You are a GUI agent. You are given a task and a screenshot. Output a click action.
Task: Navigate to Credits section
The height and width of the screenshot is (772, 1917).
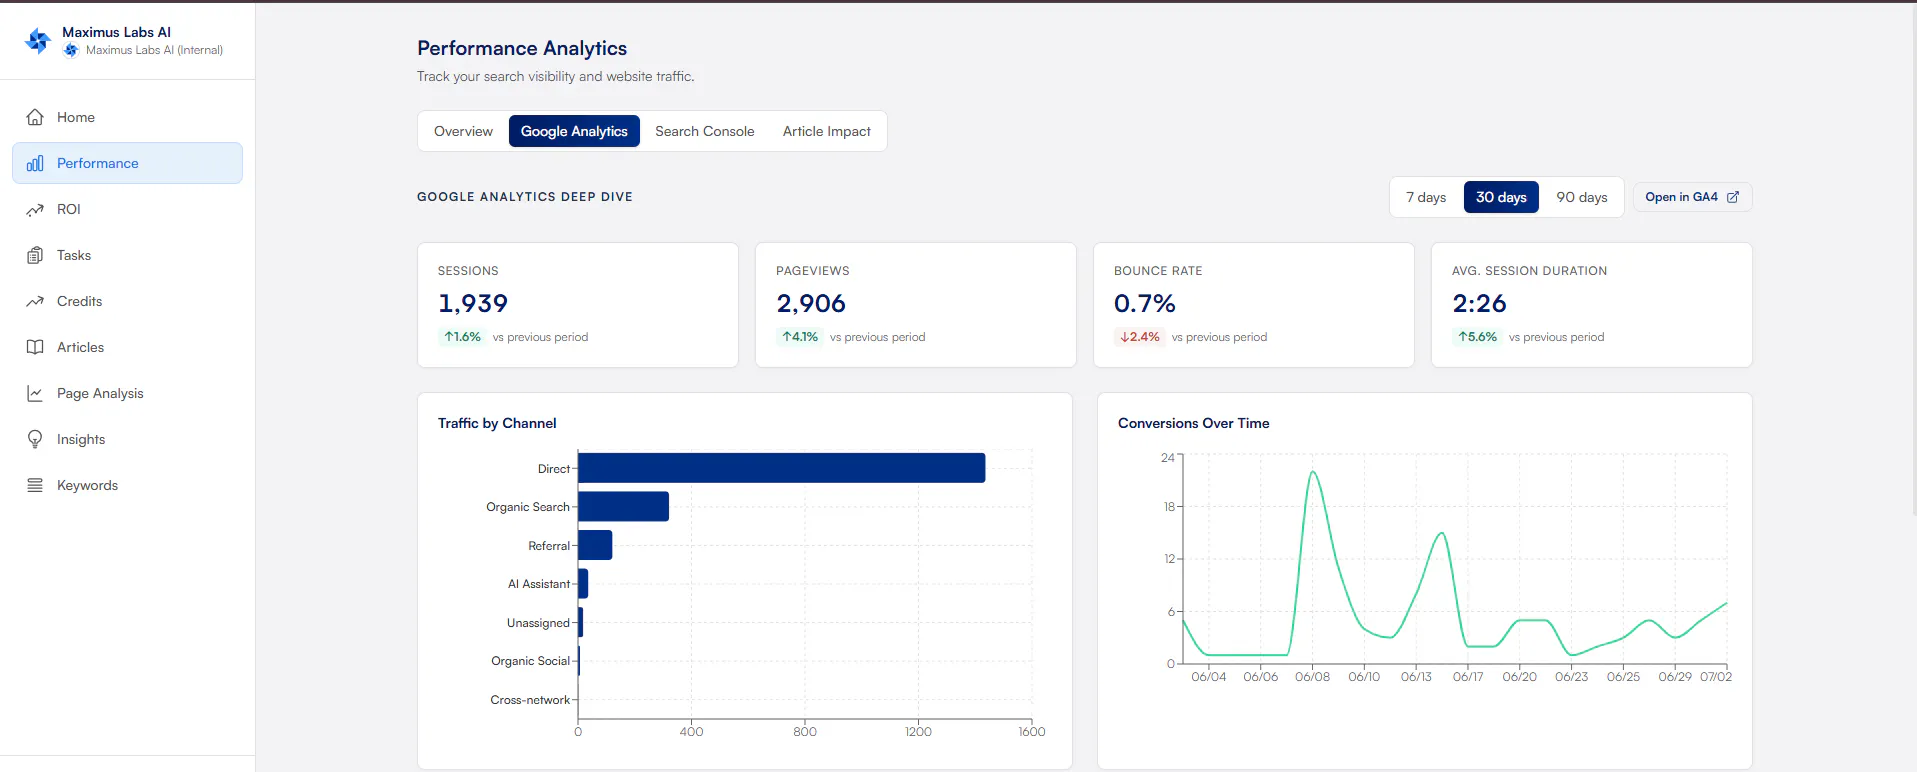click(127, 301)
